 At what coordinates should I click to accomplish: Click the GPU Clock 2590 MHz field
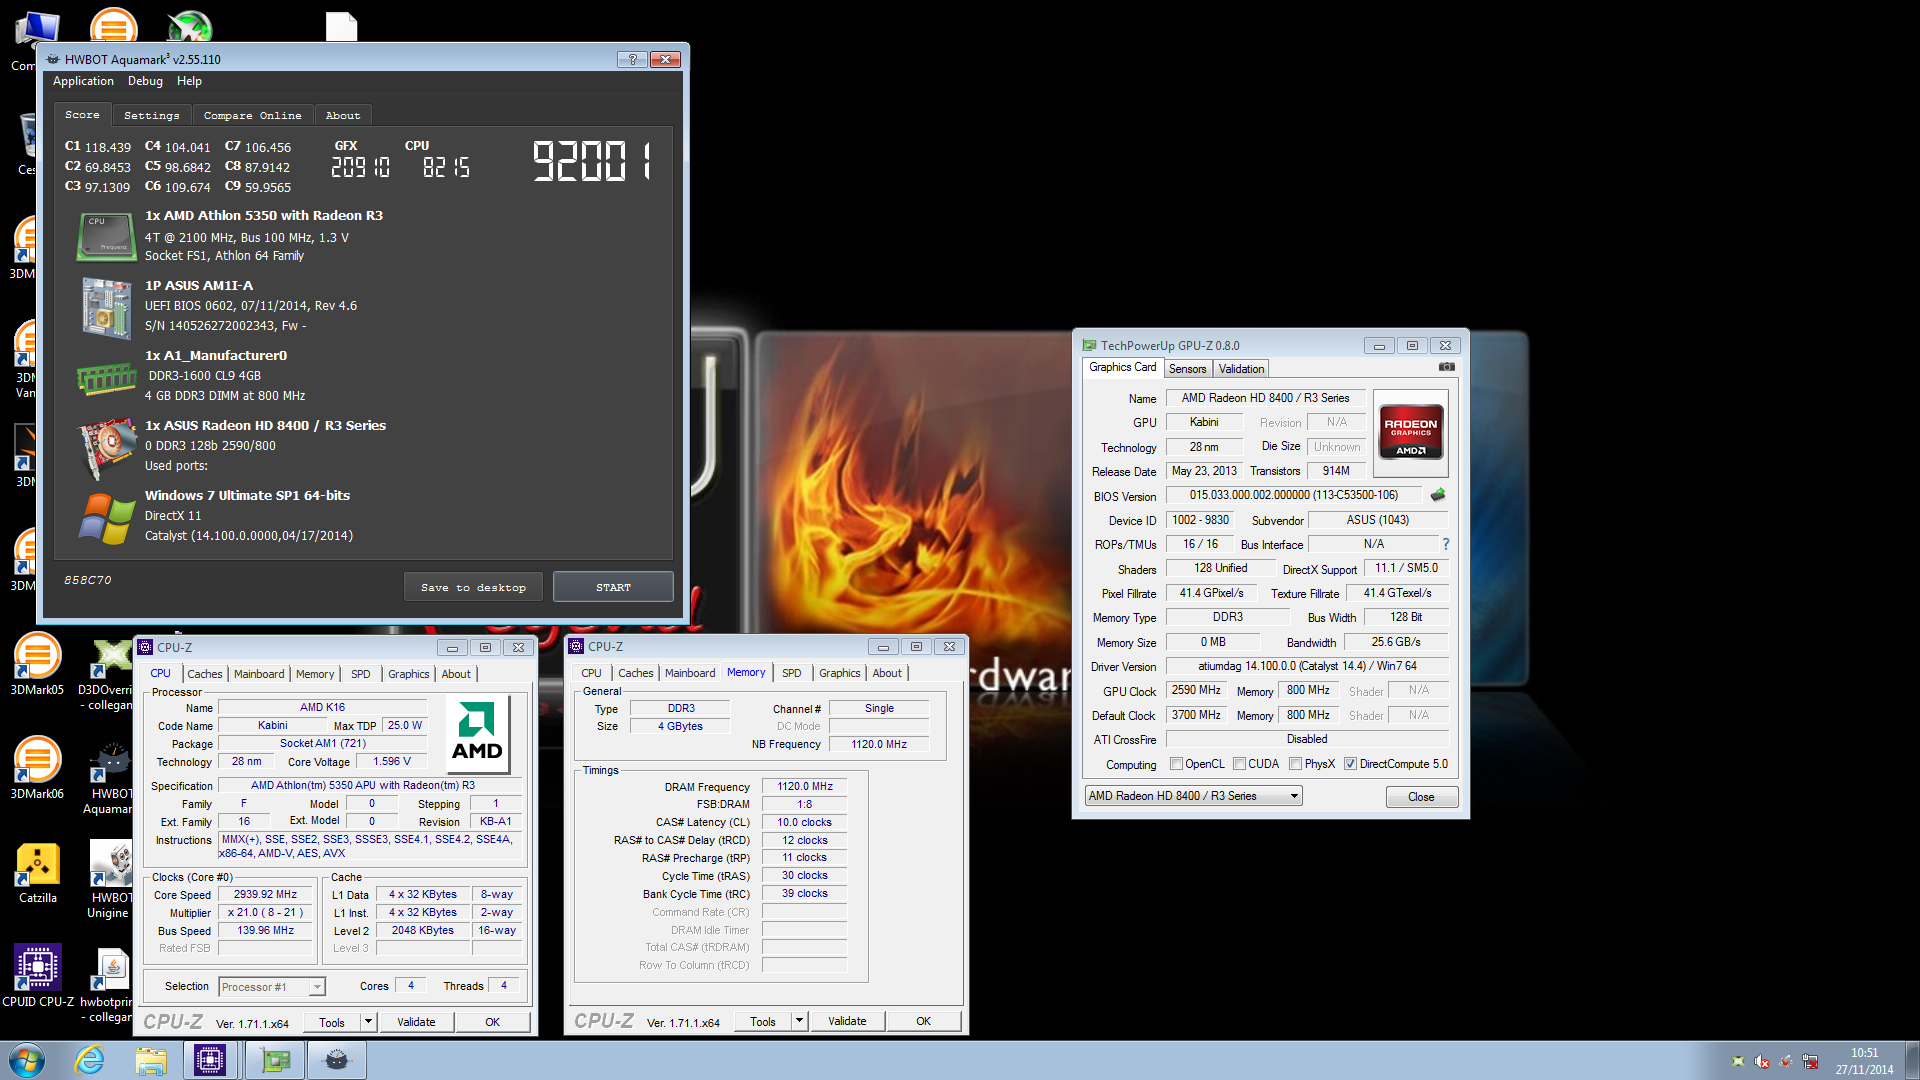tap(1196, 691)
